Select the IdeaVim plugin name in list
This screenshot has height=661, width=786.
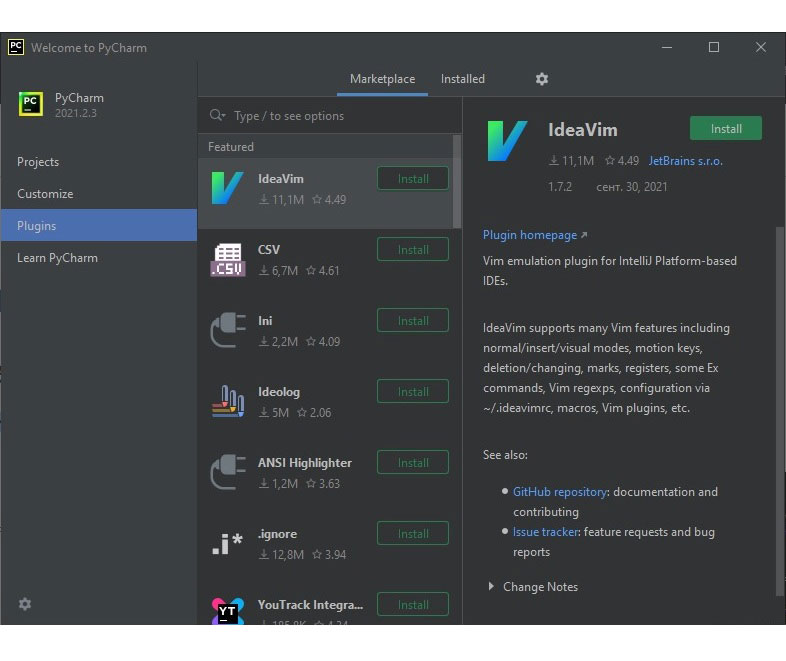tap(281, 179)
